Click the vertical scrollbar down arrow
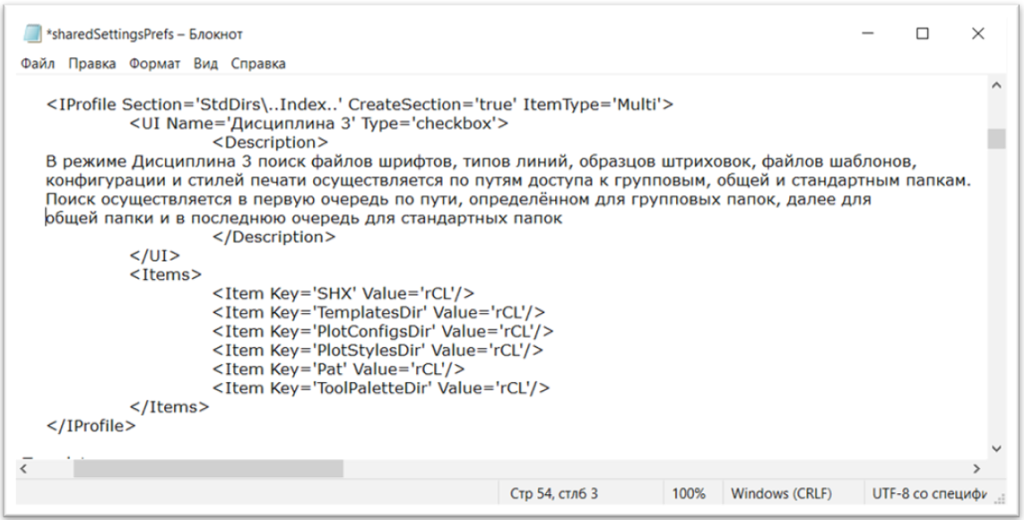 (997, 449)
